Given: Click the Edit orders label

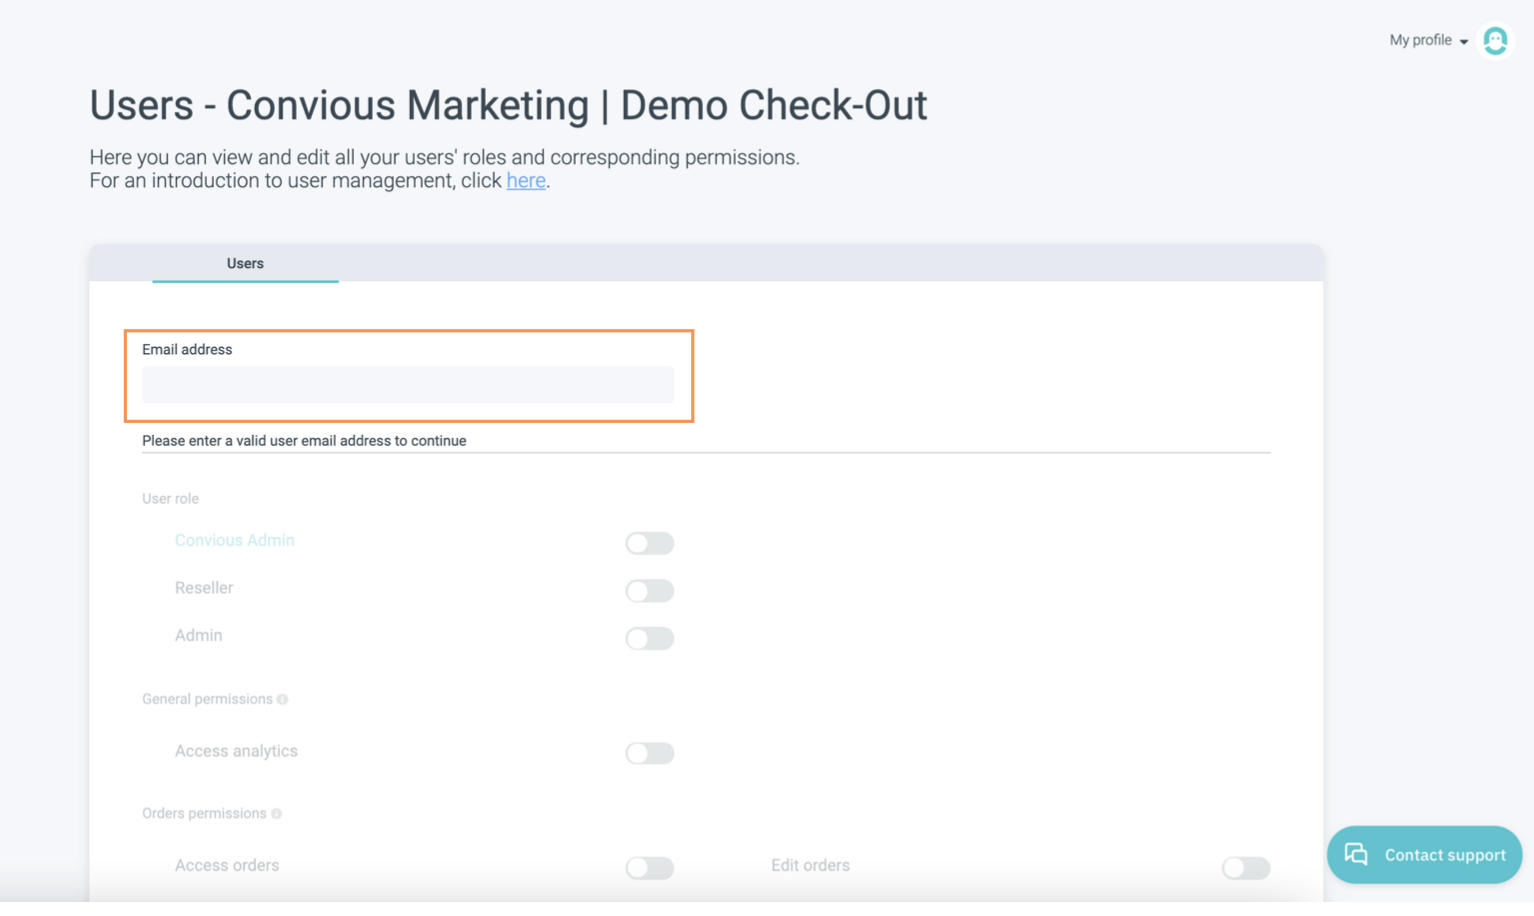Looking at the screenshot, I should [x=810, y=866].
